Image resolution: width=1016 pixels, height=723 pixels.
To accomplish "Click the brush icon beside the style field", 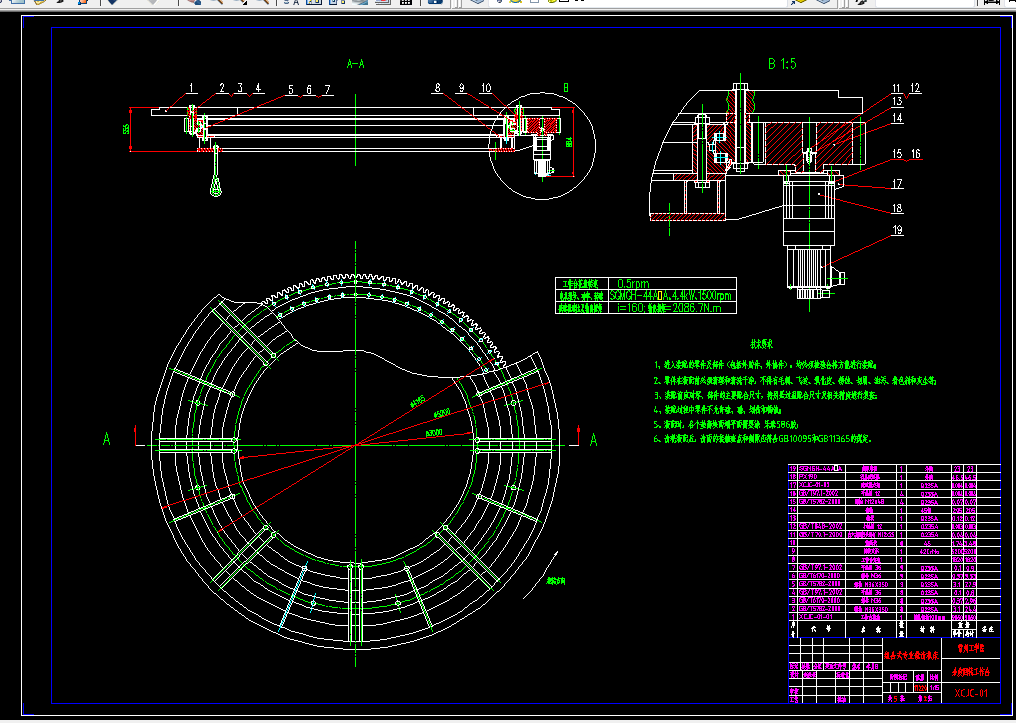I will coord(861,3).
